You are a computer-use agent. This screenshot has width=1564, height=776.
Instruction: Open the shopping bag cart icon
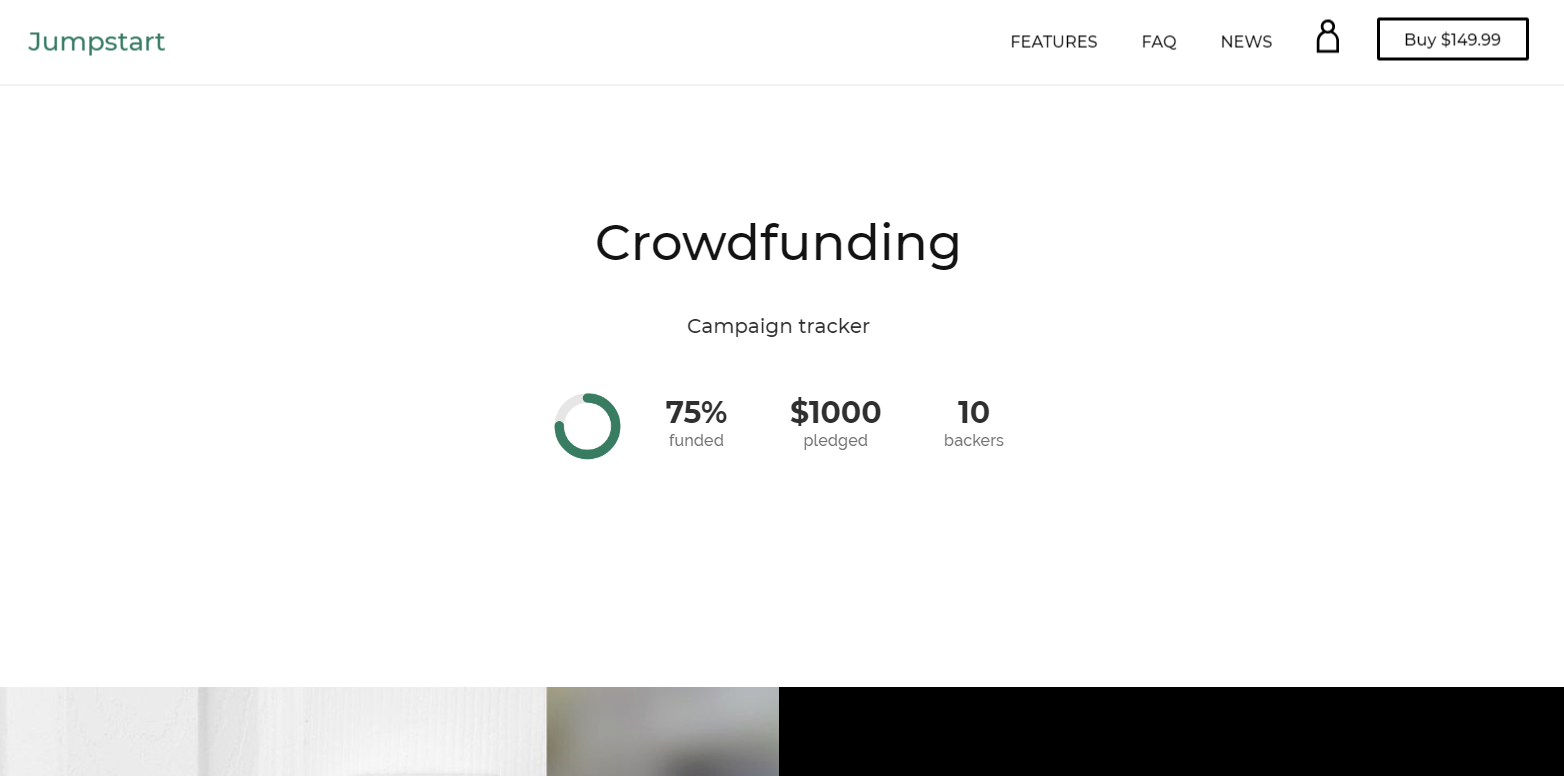click(x=1327, y=37)
